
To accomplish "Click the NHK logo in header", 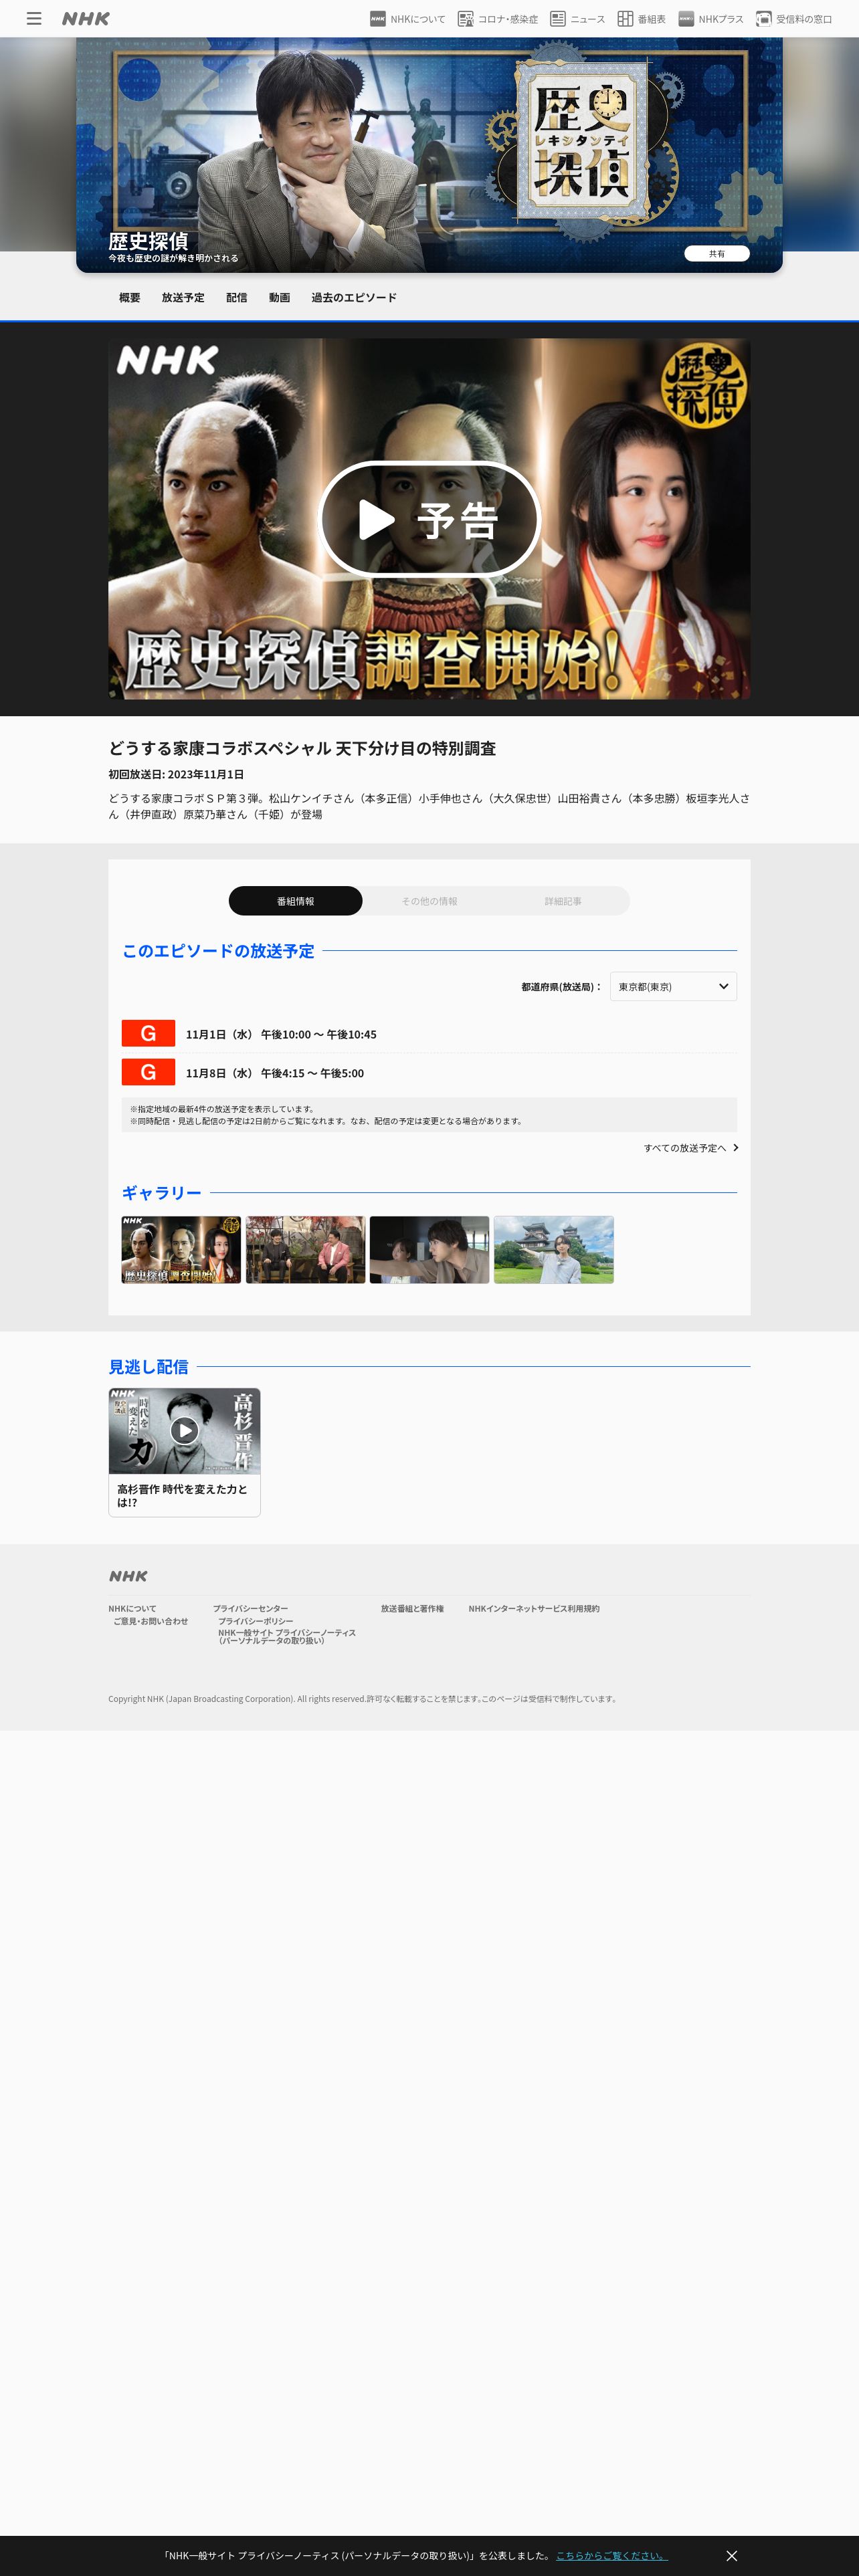I will point(86,18).
